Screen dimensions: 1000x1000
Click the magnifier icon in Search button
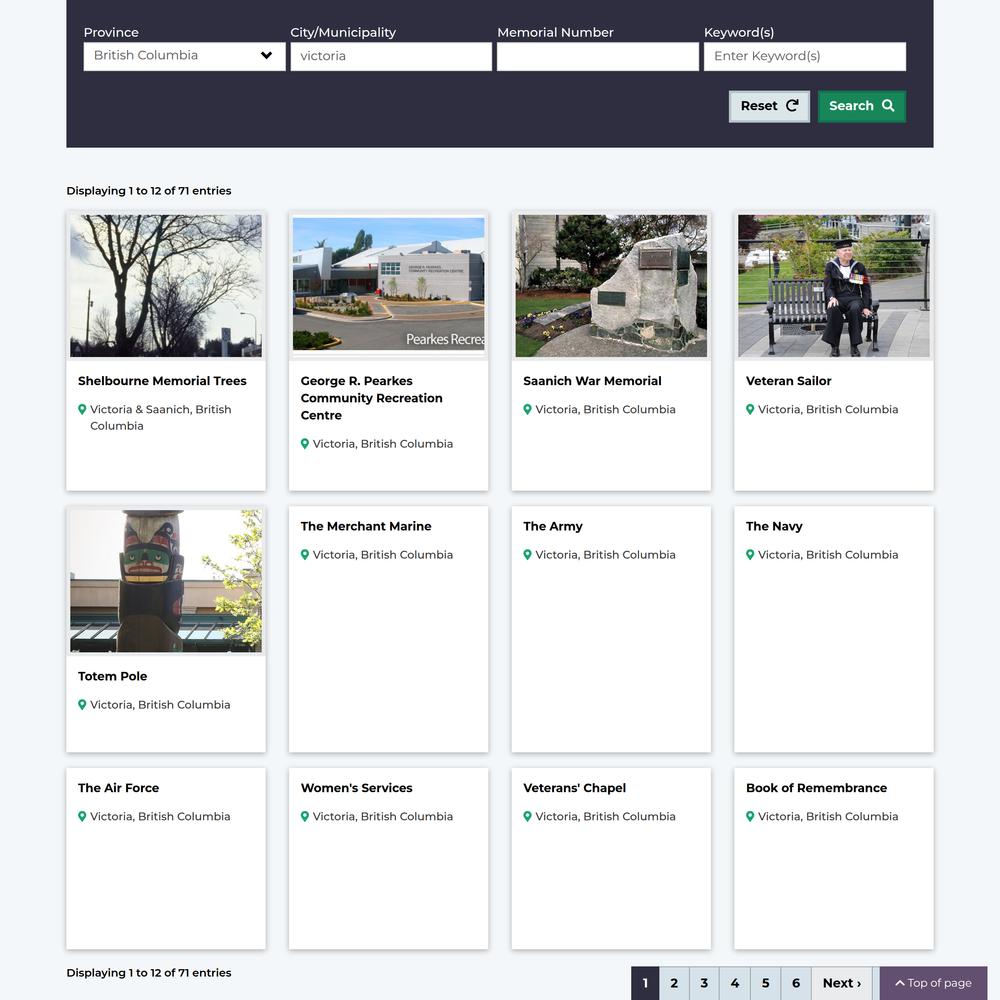coord(888,106)
